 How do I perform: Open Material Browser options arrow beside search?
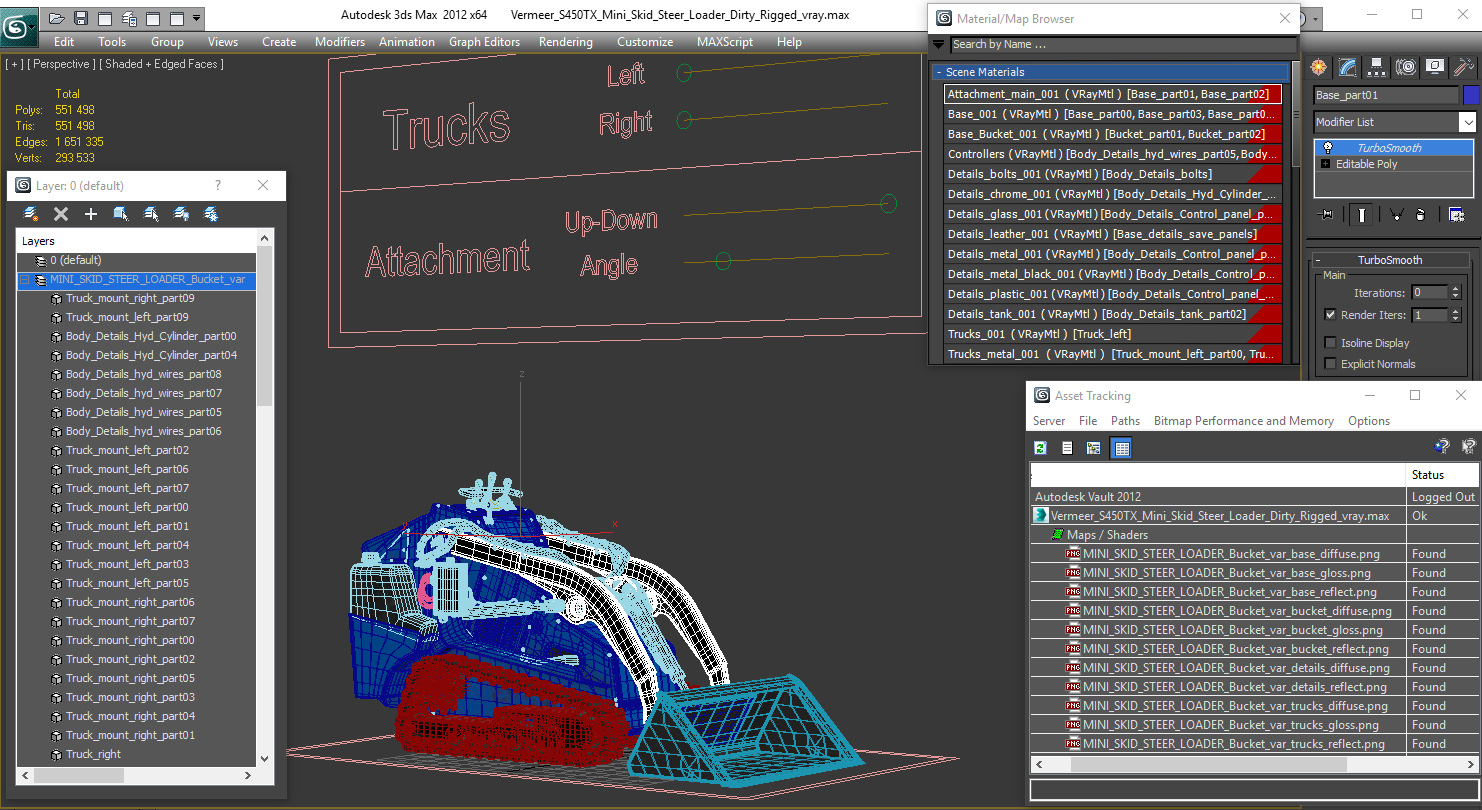click(938, 44)
